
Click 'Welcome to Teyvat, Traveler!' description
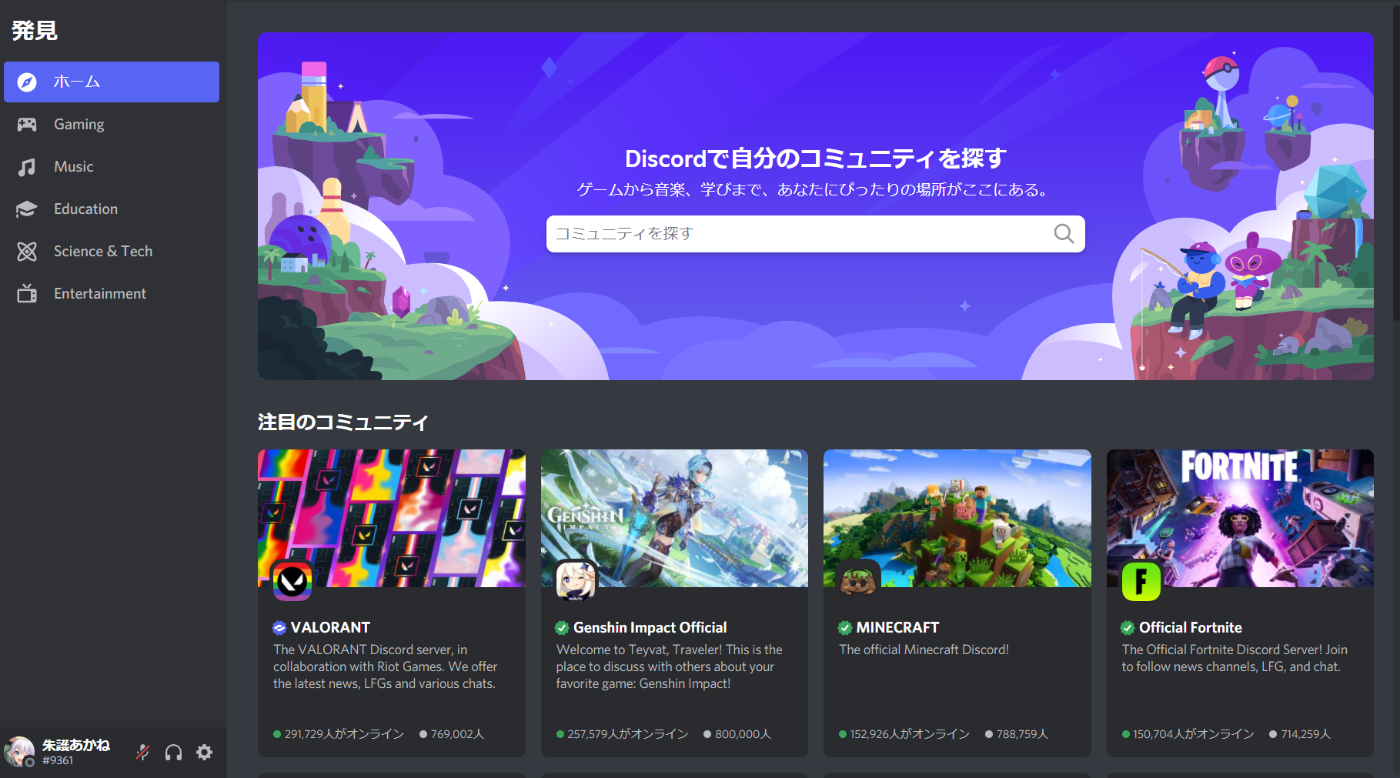[670, 667]
